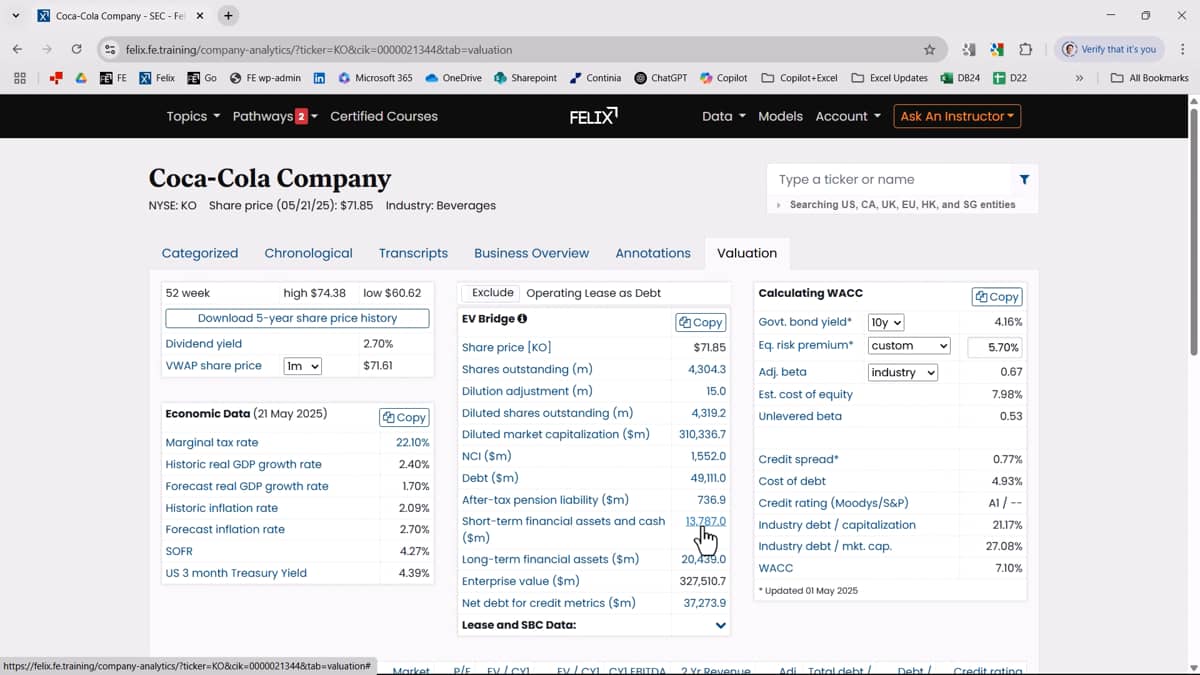1200x675 pixels.
Task: Open the Microsoft 365 bookmark
Action: click(375, 77)
